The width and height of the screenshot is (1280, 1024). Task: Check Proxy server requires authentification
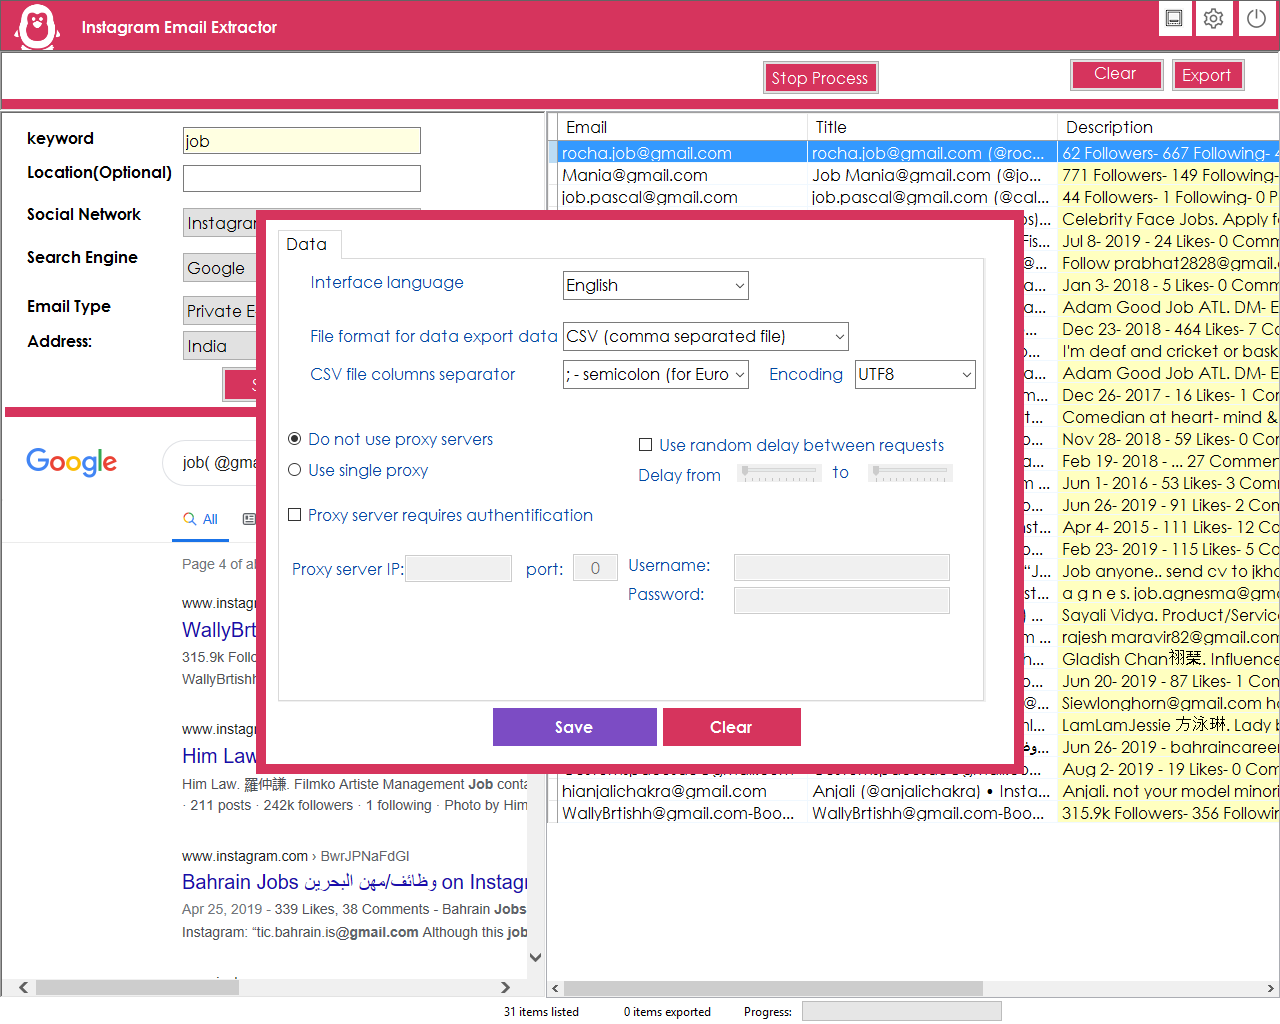click(x=295, y=515)
